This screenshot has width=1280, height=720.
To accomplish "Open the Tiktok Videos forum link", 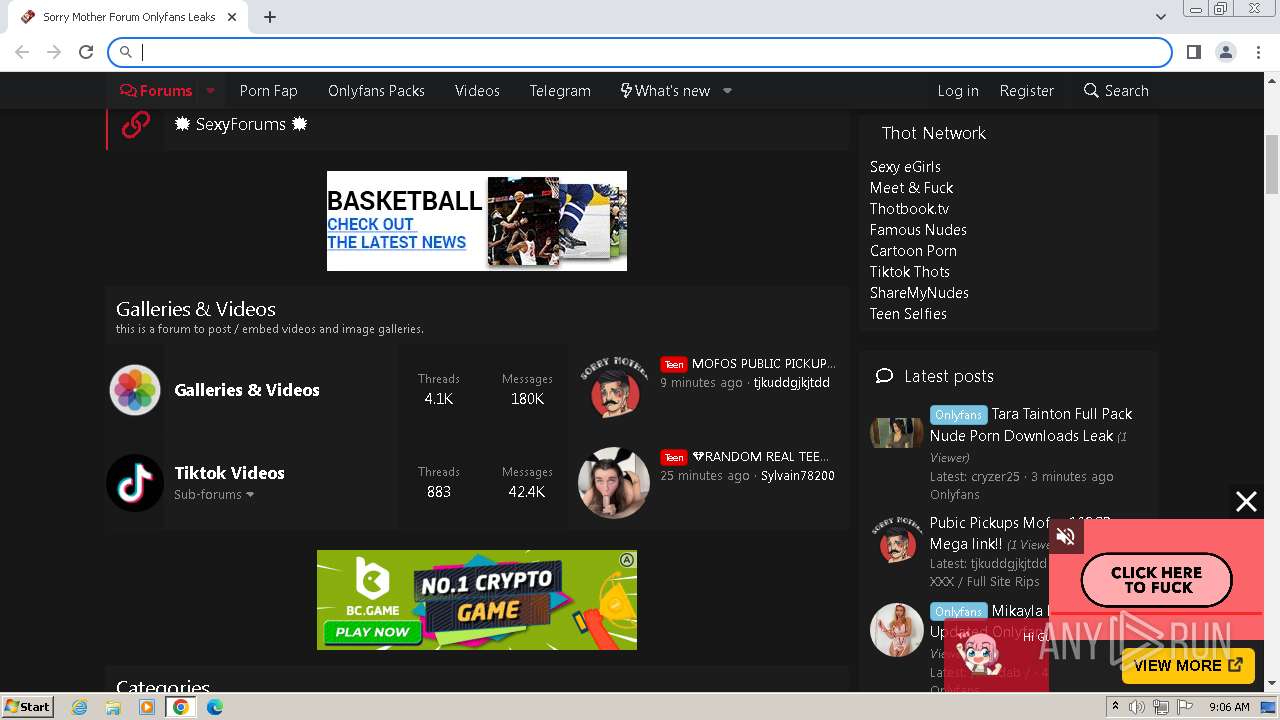I will point(229,473).
